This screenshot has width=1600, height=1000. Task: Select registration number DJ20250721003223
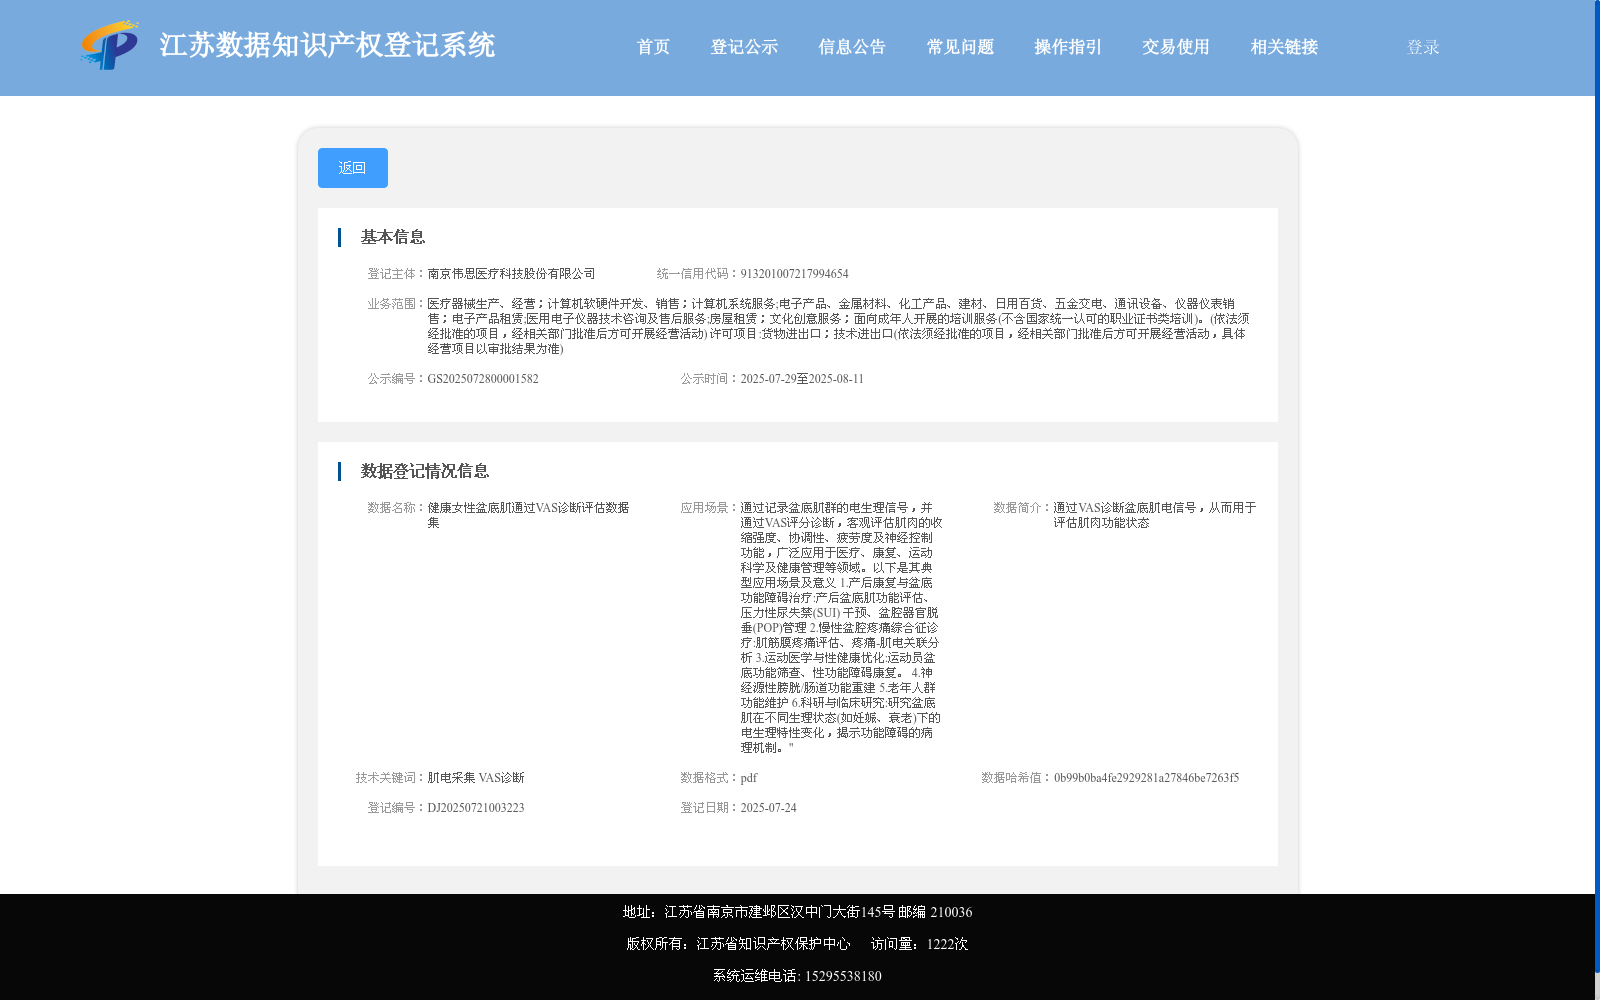click(x=476, y=808)
